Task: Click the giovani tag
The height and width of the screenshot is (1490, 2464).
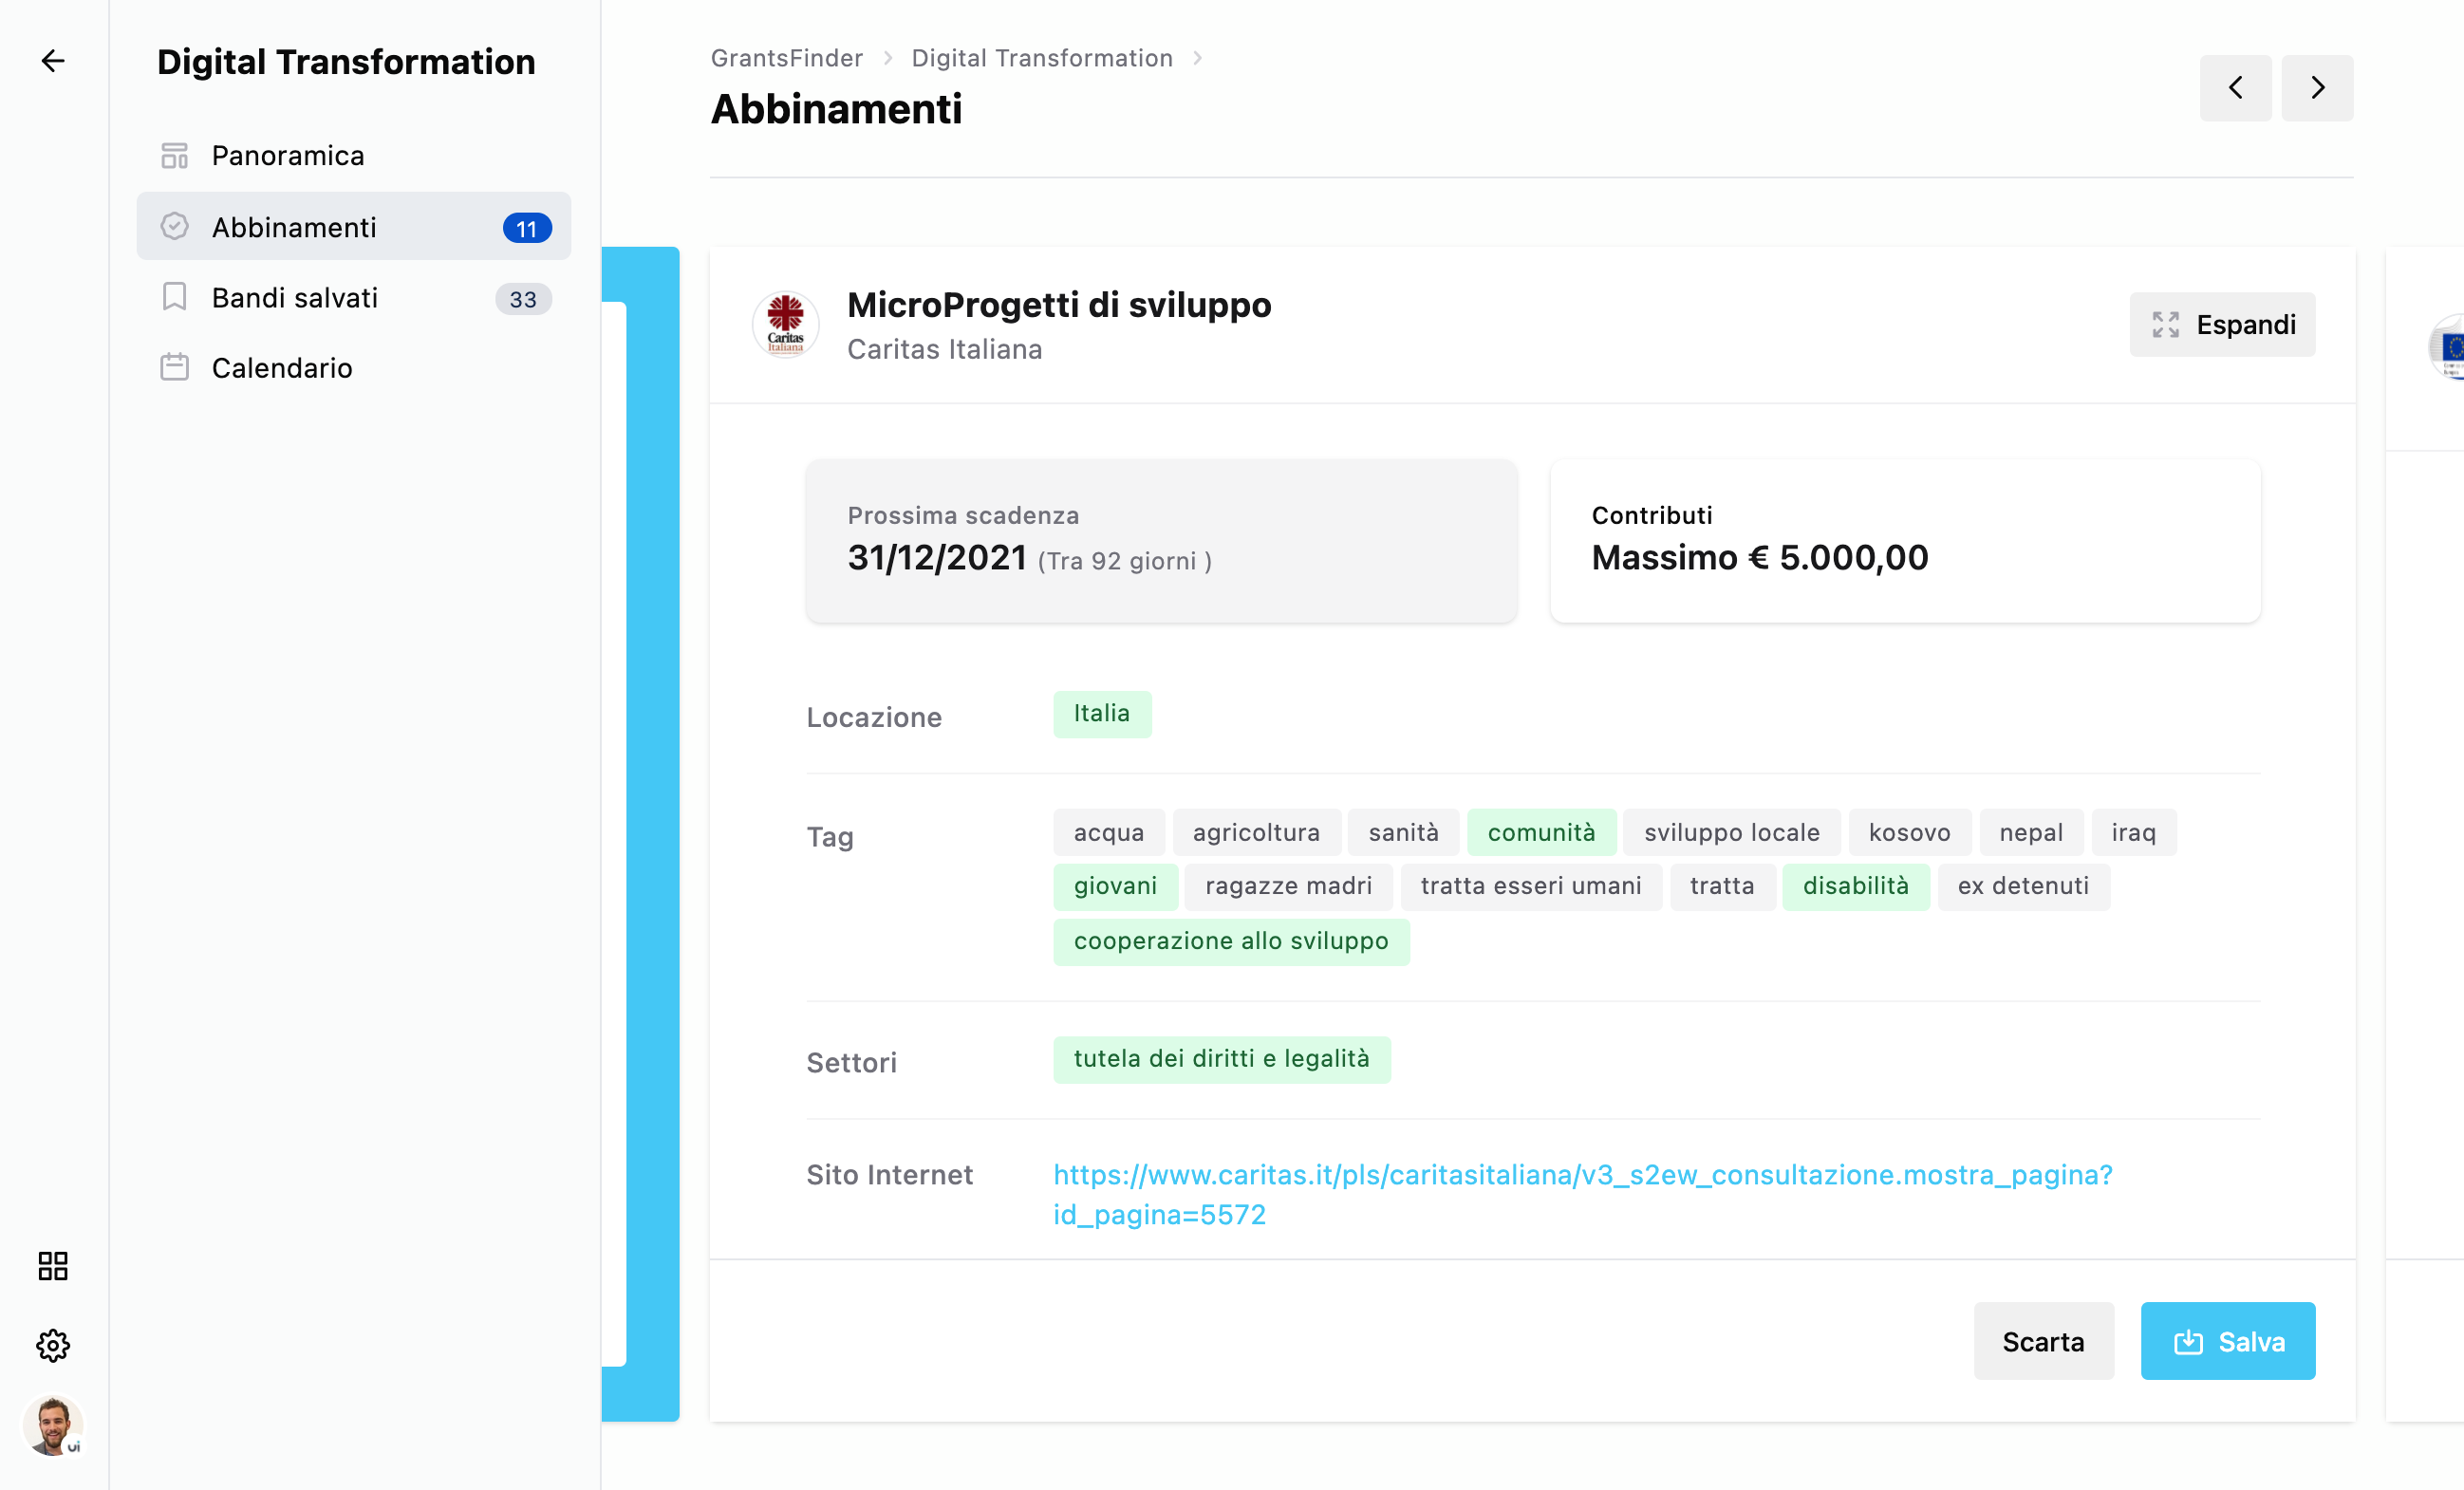Action: pos(1116,886)
